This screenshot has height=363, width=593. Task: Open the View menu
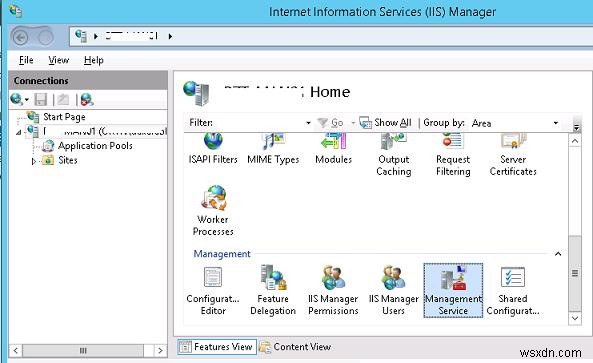(59, 60)
